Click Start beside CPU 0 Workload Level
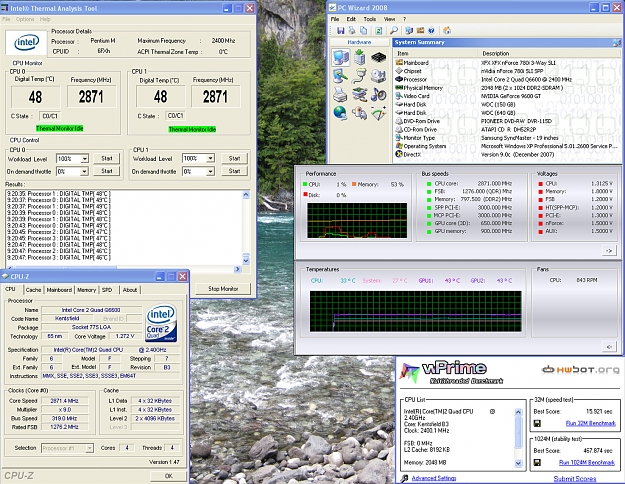Image resolution: width=625 pixels, height=484 pixels. pos(107,158)
